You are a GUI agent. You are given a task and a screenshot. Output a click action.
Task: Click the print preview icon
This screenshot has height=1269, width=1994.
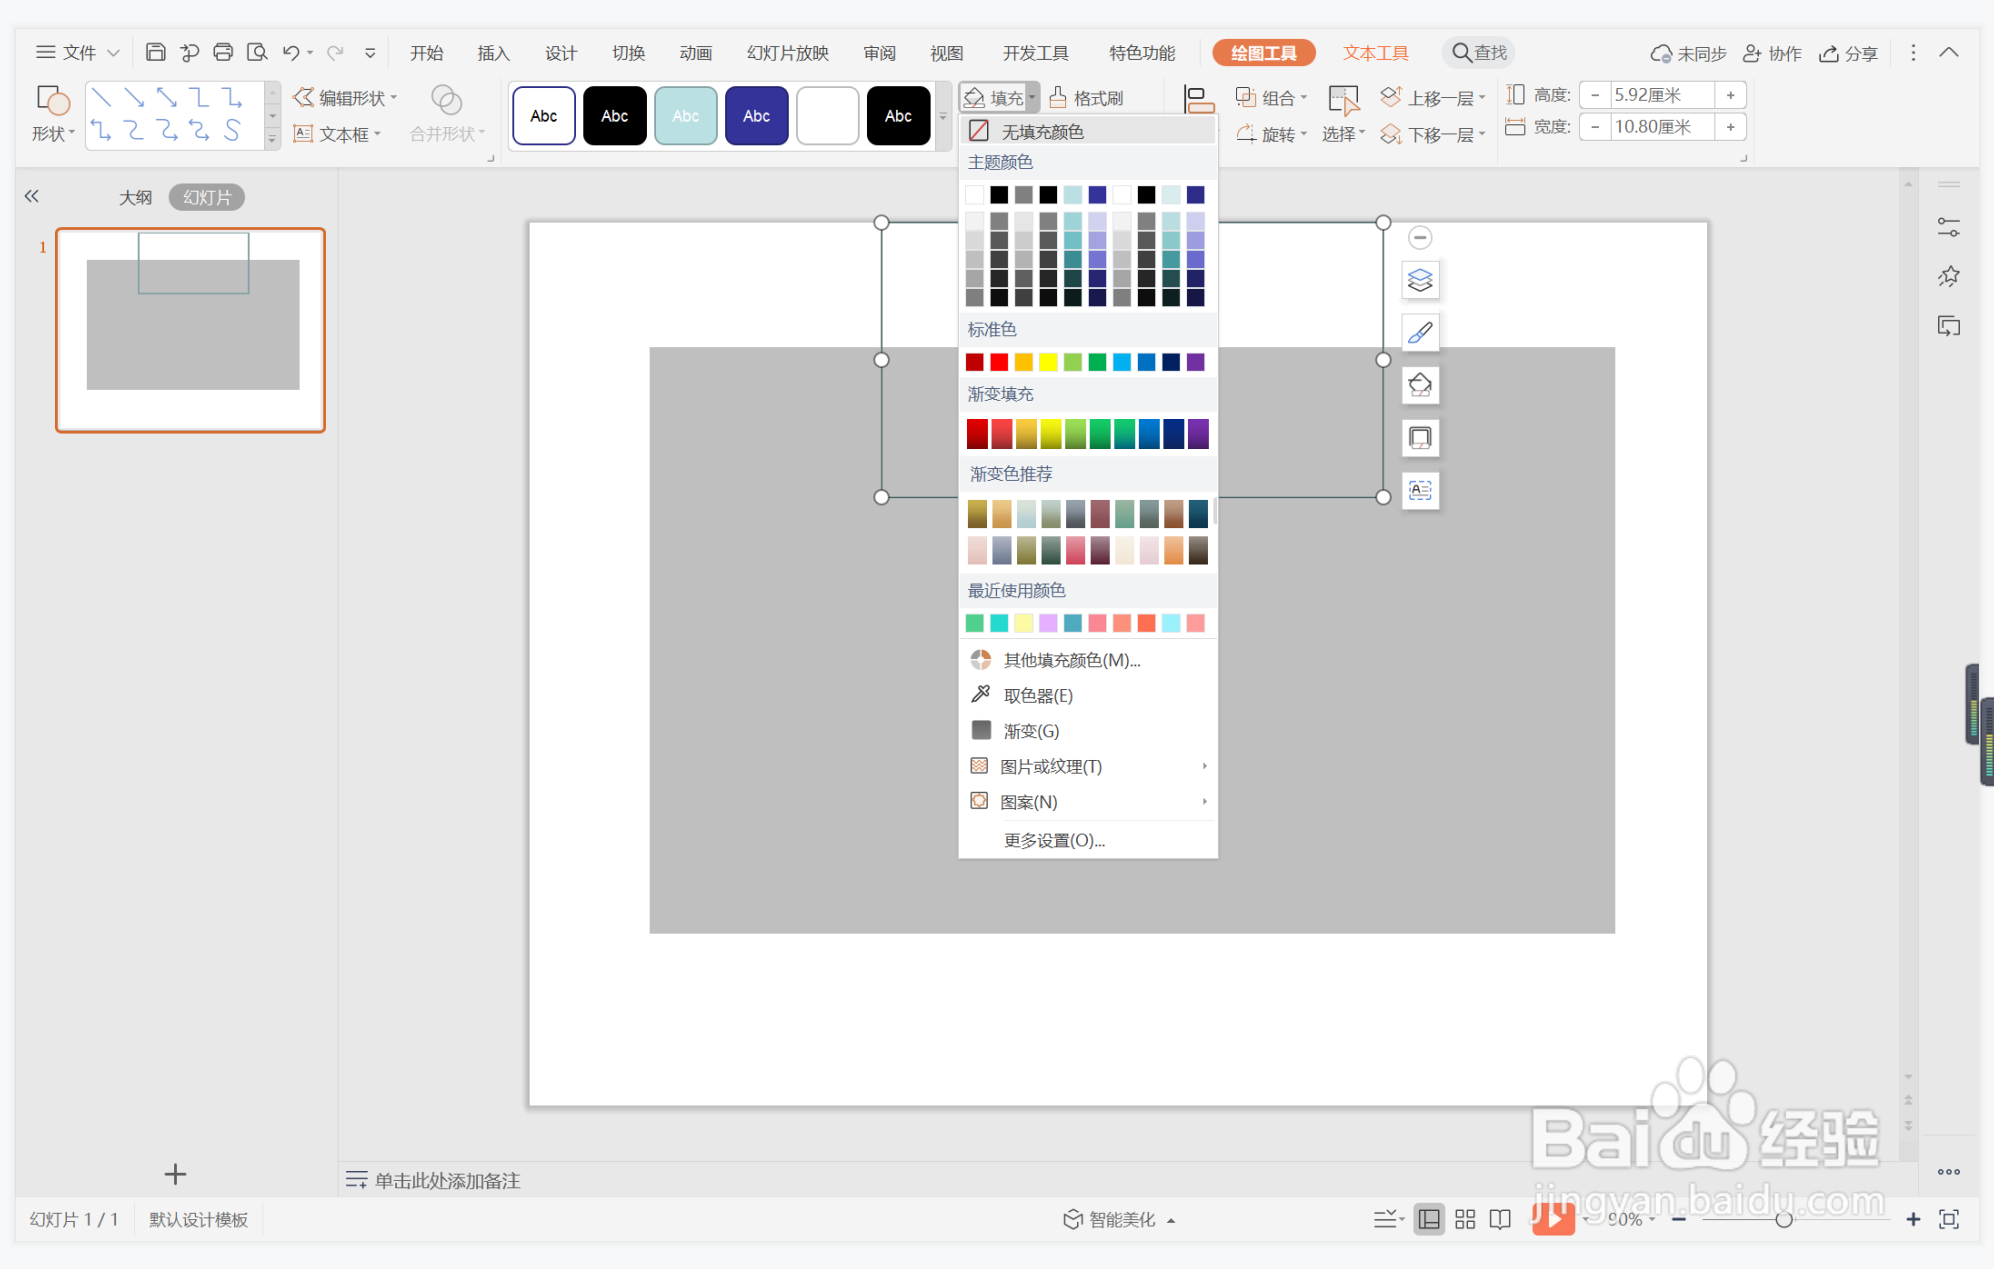click(257, 53)
